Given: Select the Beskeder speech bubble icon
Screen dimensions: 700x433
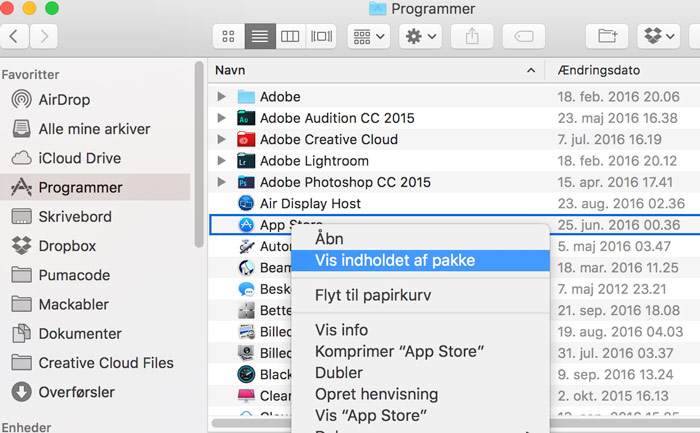Looking at the screenshot, I should coord(246,289).
